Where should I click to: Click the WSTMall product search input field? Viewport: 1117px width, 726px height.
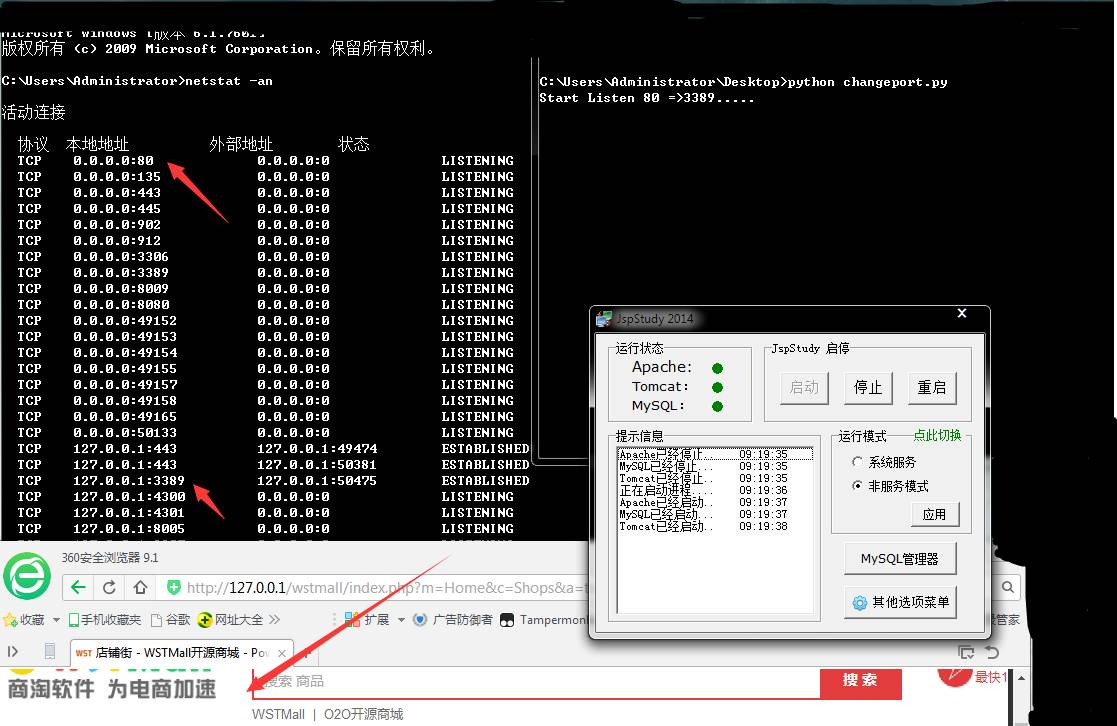pos(536,682)
